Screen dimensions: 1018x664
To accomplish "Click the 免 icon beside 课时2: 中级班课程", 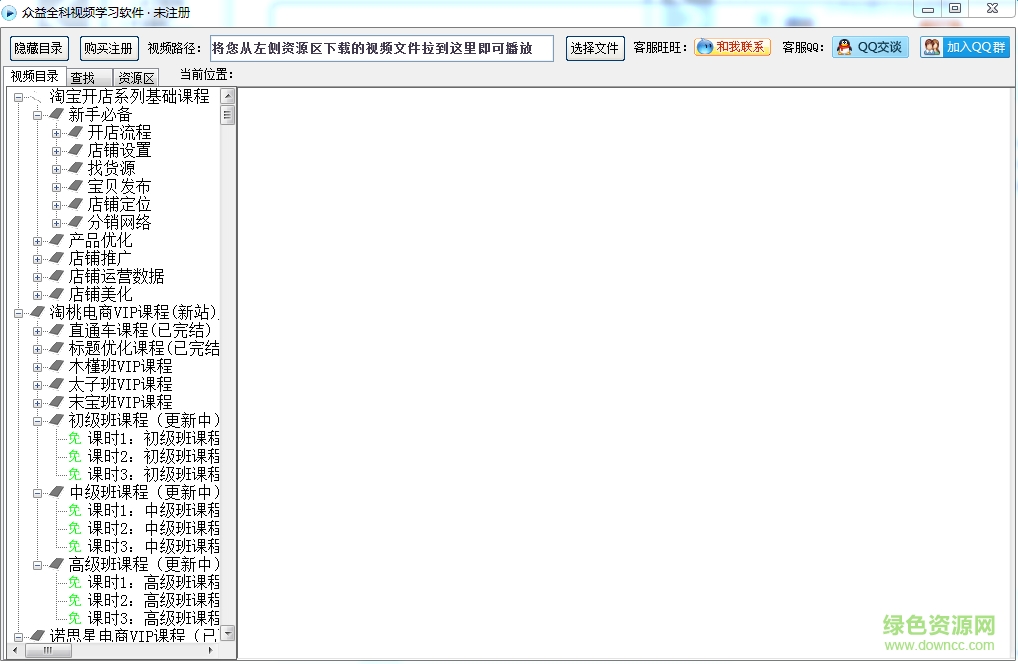I will [73, 527].
